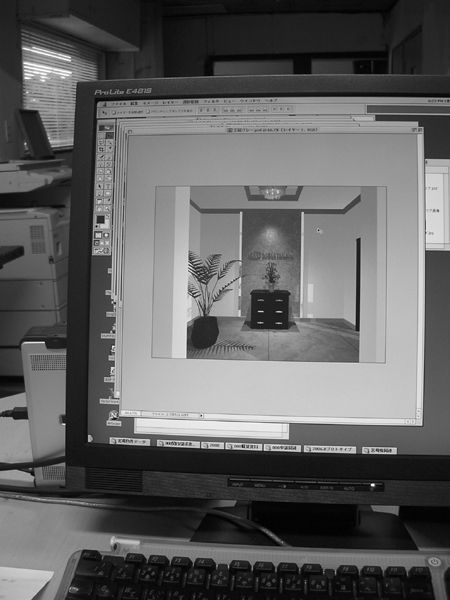This screenshot has width=450, height=600.
Task: Toggle the show bounding box checkbox
Action: 148,112
